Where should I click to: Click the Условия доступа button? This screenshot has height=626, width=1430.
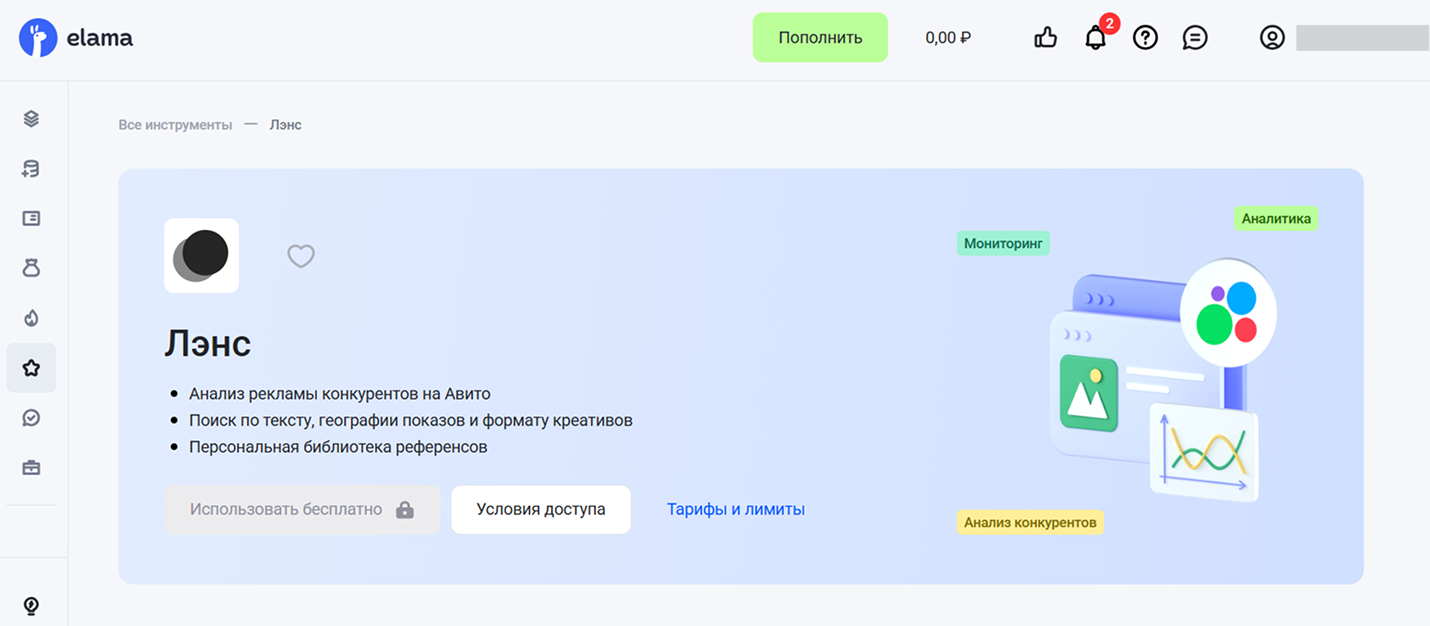click(x=541, y=510)
